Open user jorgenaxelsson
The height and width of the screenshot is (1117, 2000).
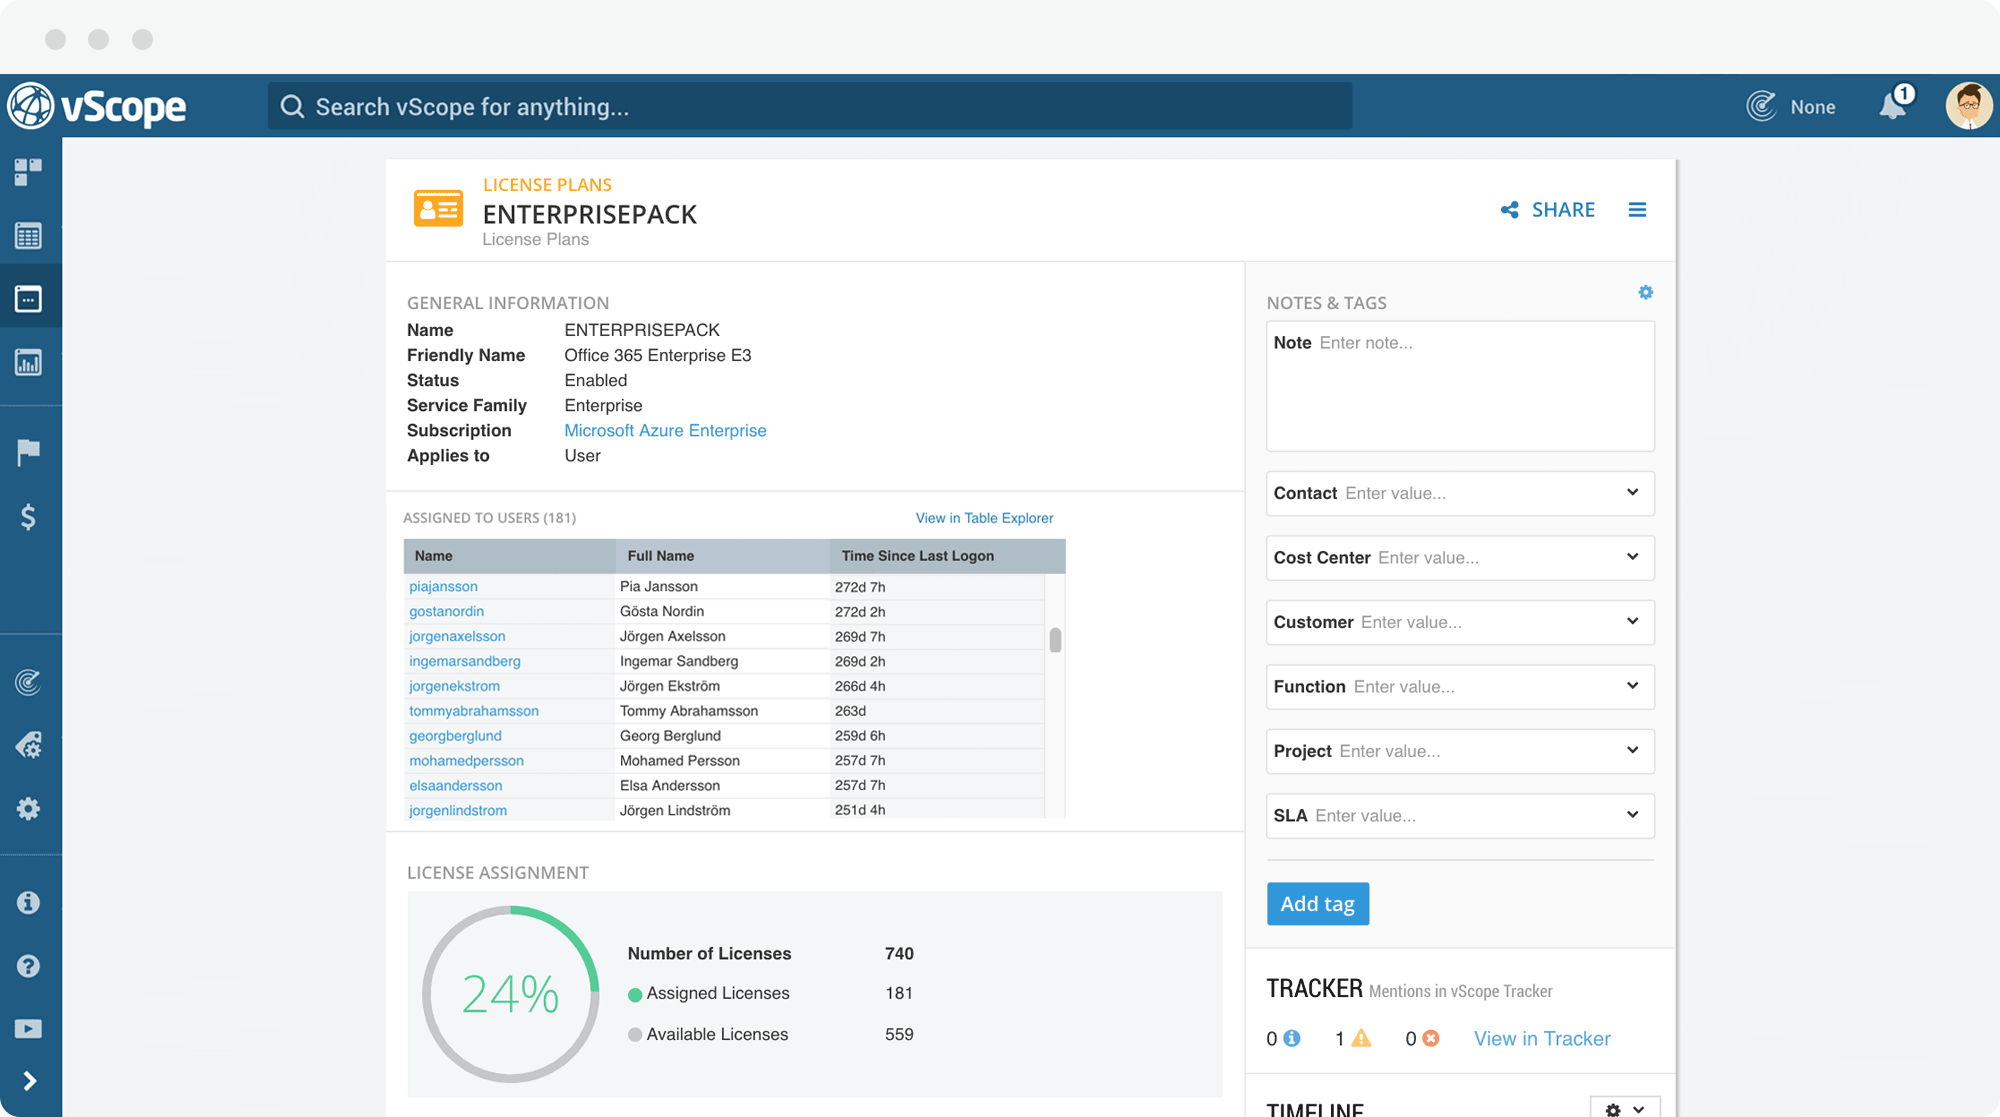(457, 636)
